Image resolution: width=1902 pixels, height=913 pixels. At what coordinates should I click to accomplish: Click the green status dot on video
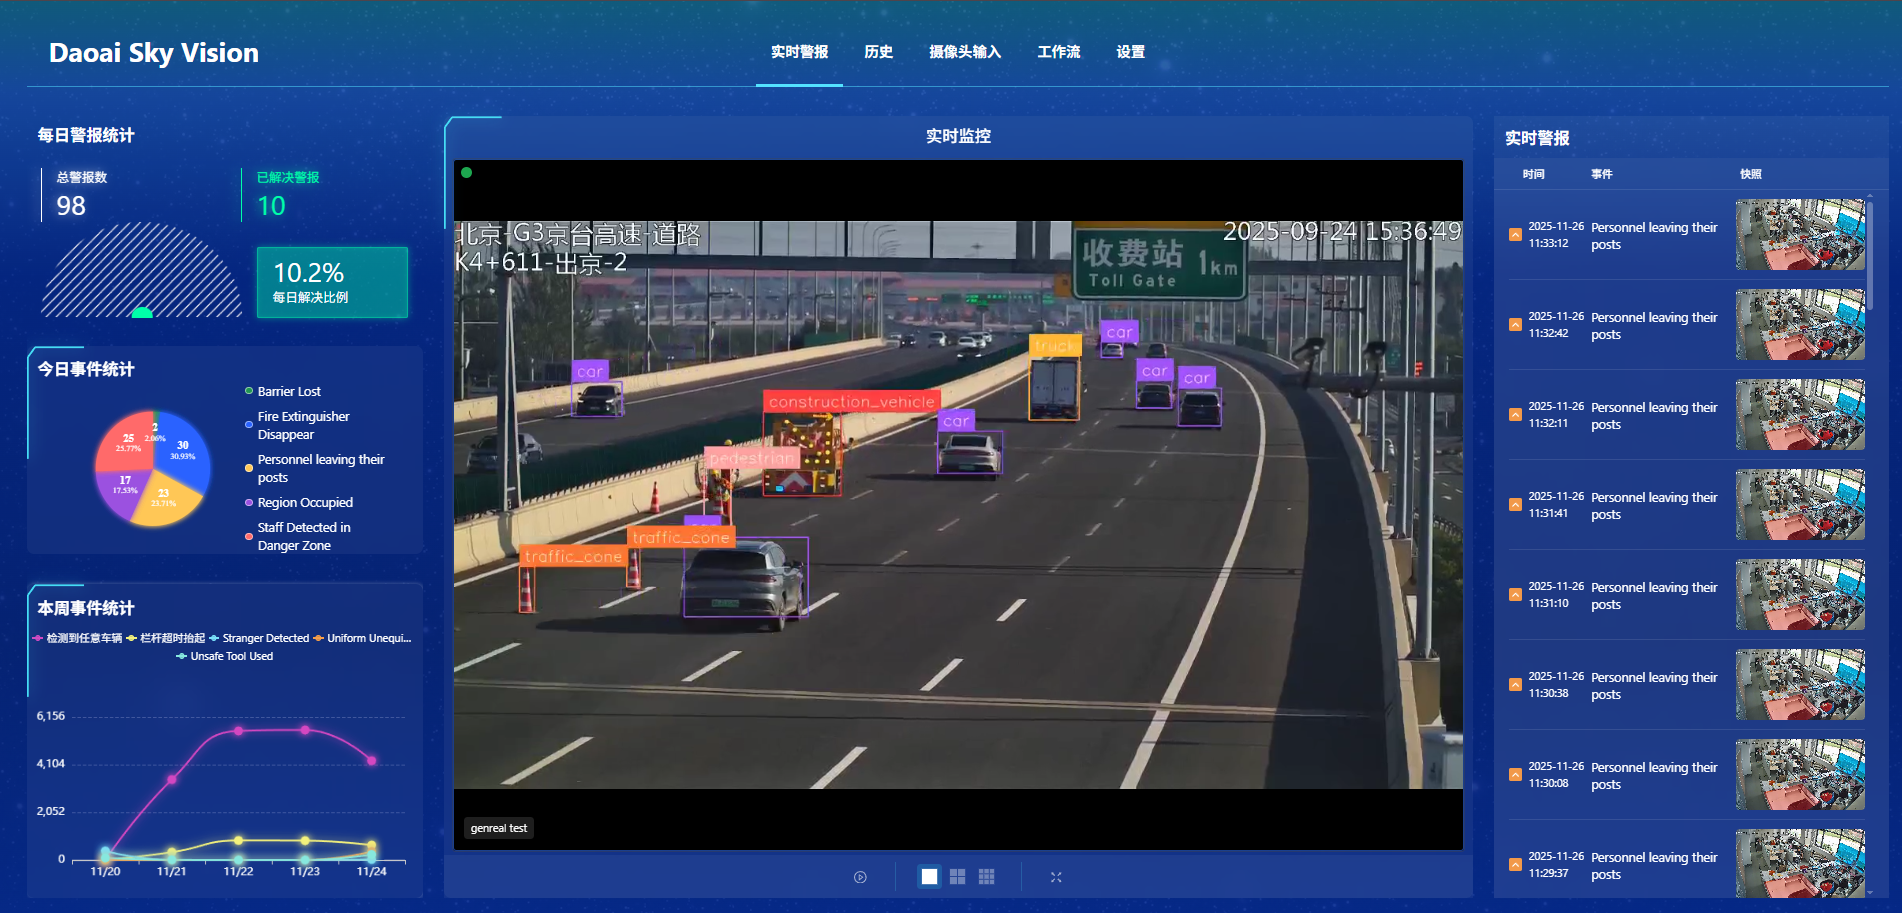[466, 173]
